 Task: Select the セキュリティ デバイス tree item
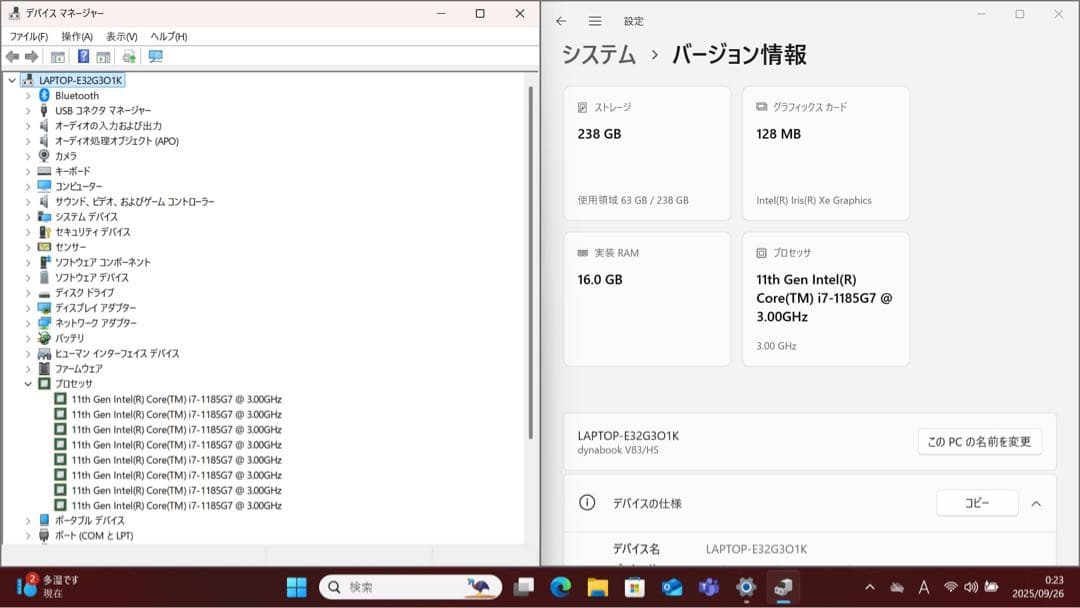click(92, 232)
